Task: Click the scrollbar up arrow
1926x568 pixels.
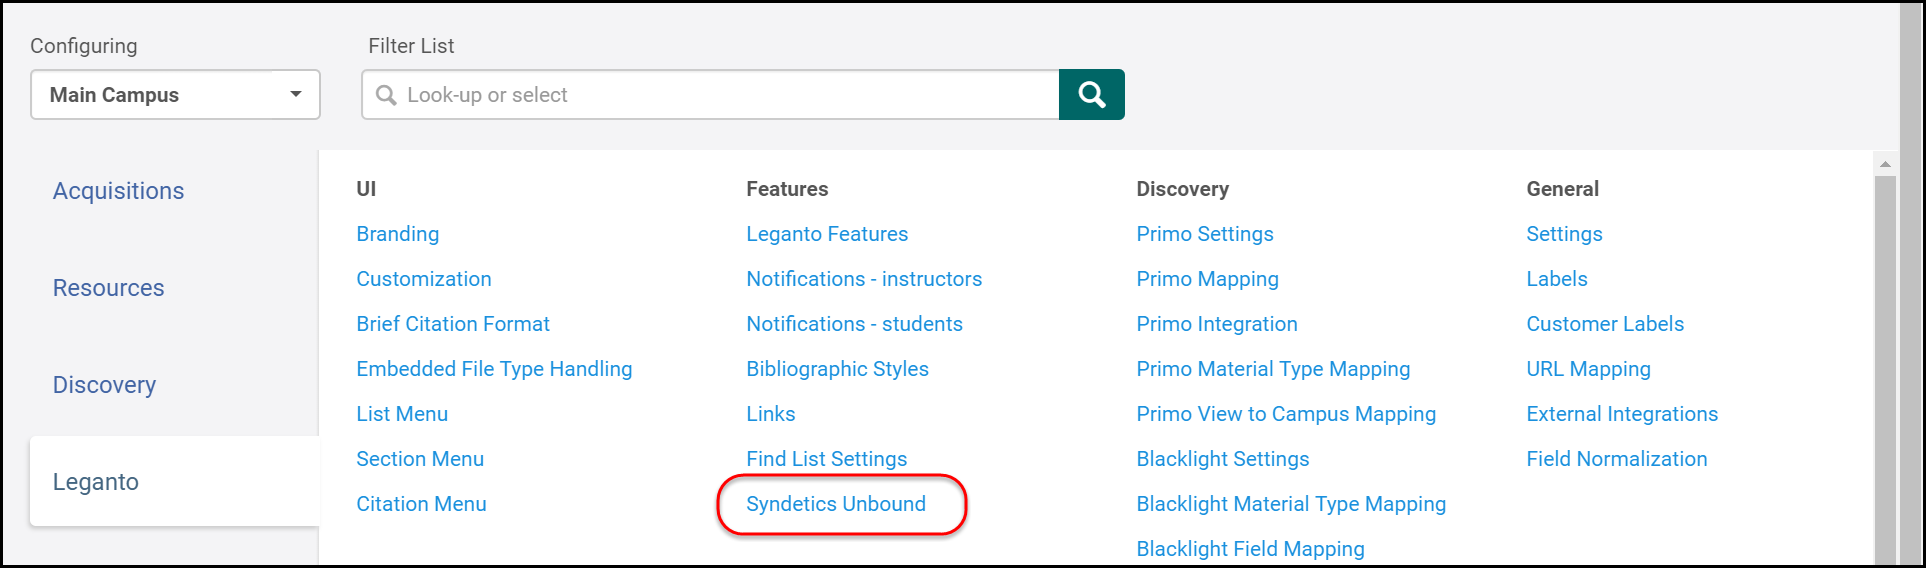Action: [x=1885, y=164]
